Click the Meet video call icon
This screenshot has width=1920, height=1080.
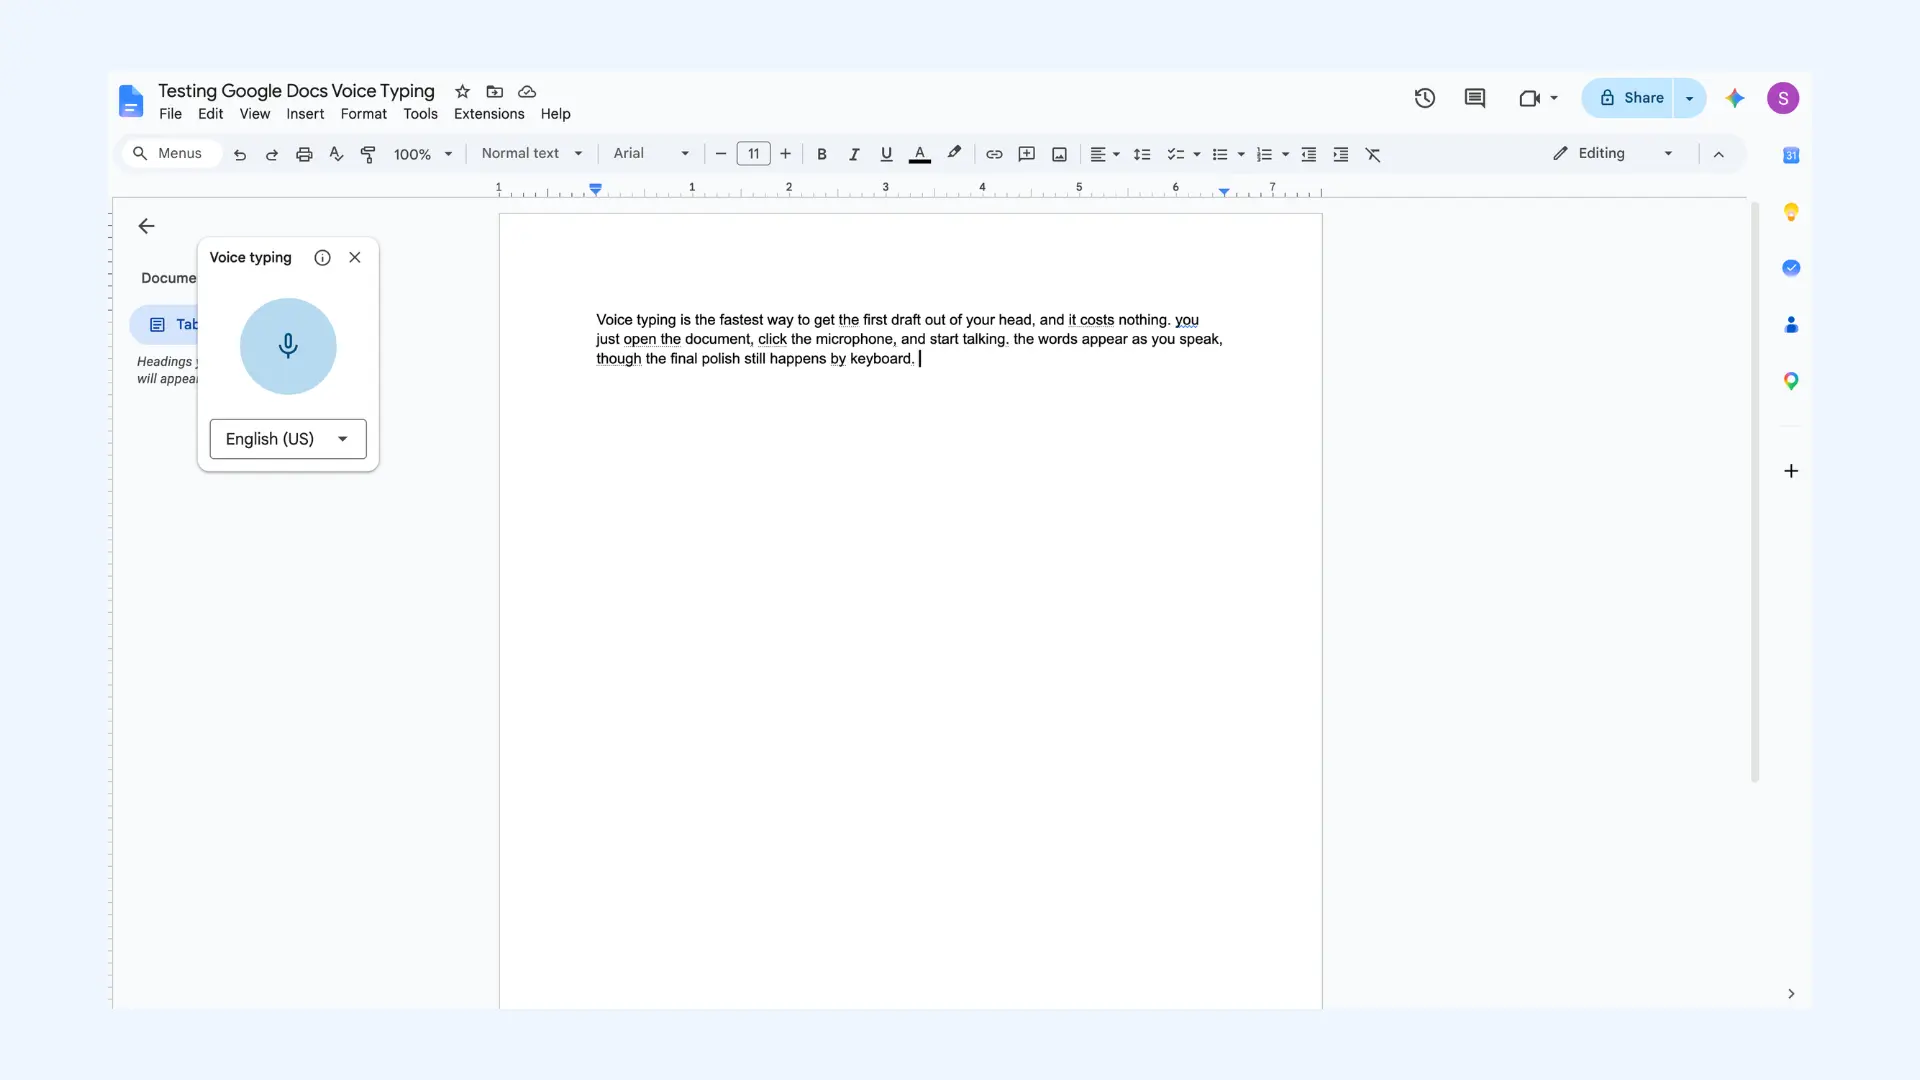click(1529, 98)
